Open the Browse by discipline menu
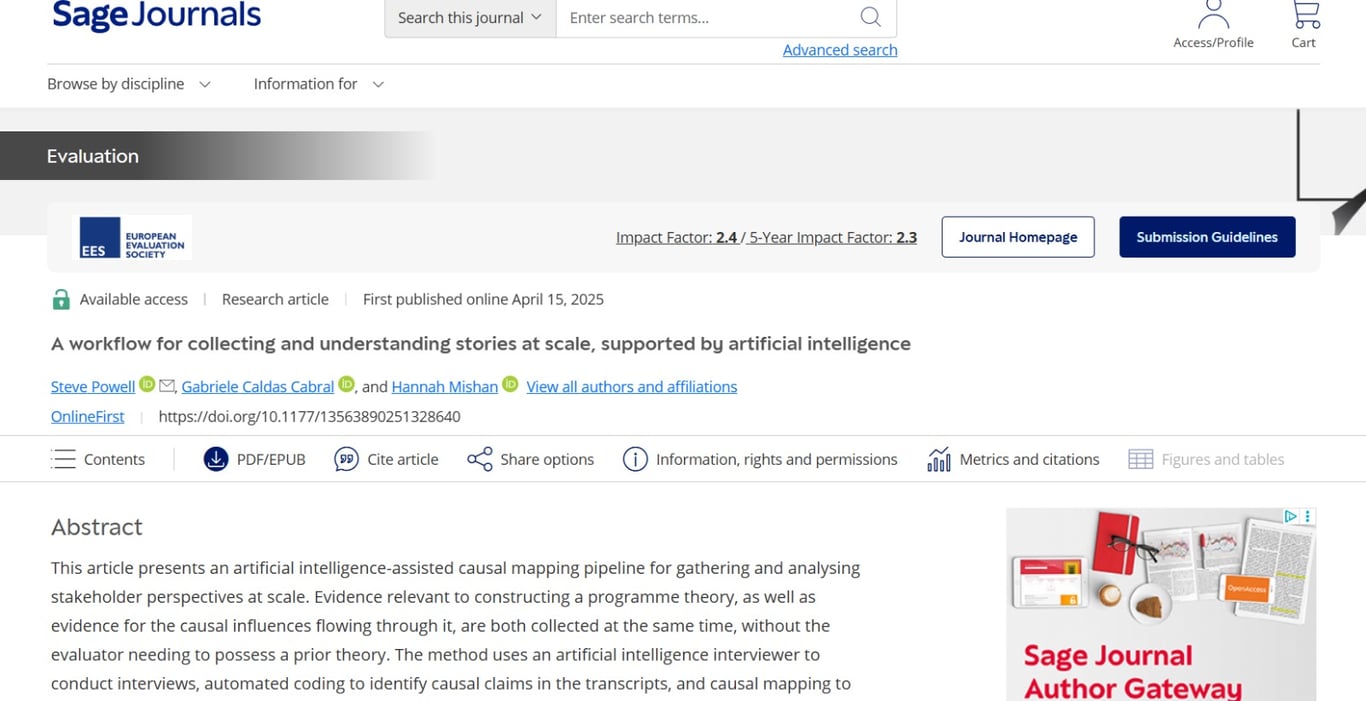This screenshot has width=1366, height=701. [x=129, y=84]
